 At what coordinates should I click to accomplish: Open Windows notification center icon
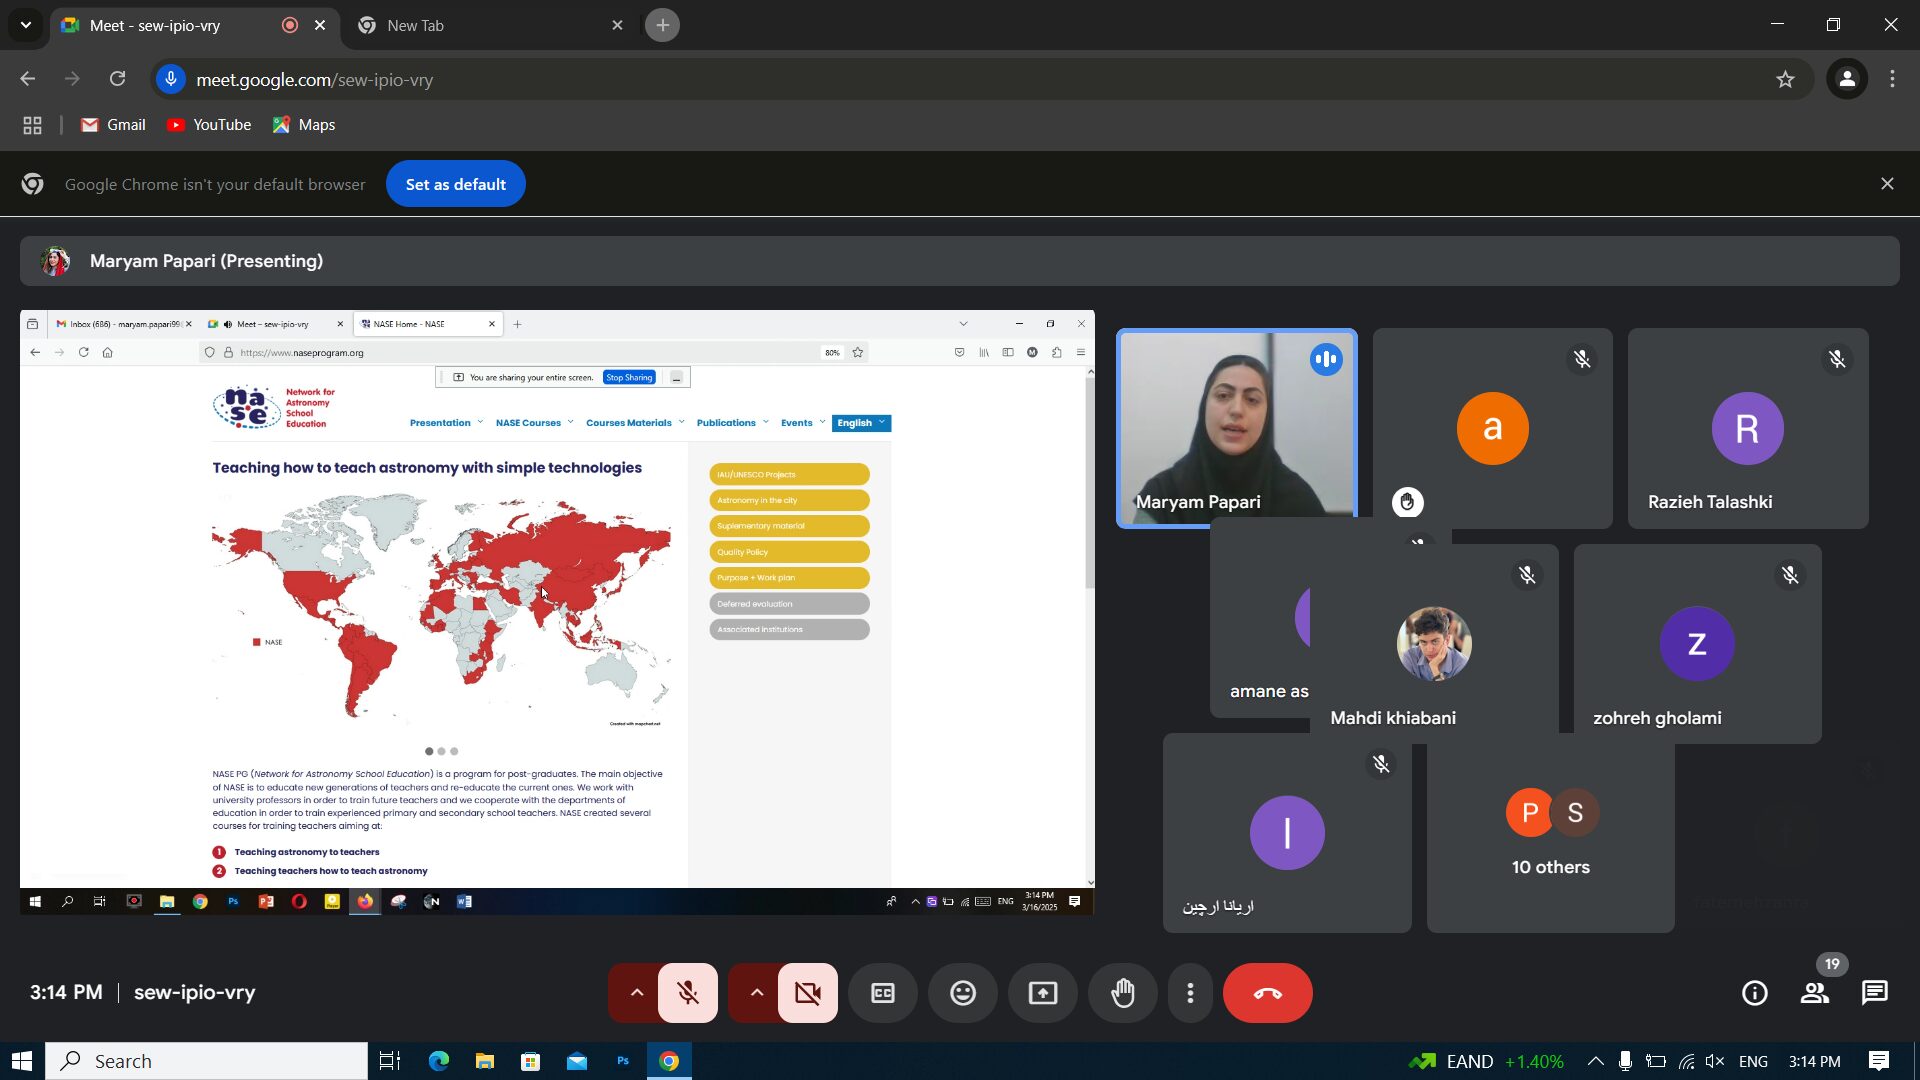[x=1879, y=1061]
